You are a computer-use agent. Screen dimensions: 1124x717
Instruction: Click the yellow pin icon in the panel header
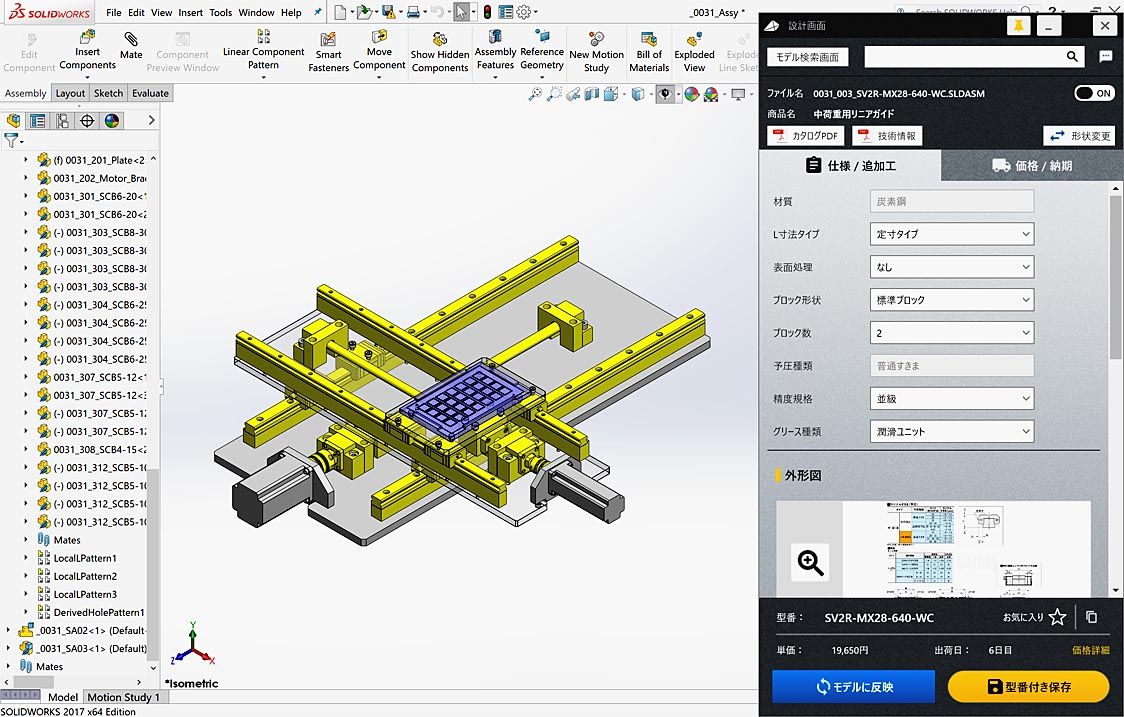point(1018,26)
